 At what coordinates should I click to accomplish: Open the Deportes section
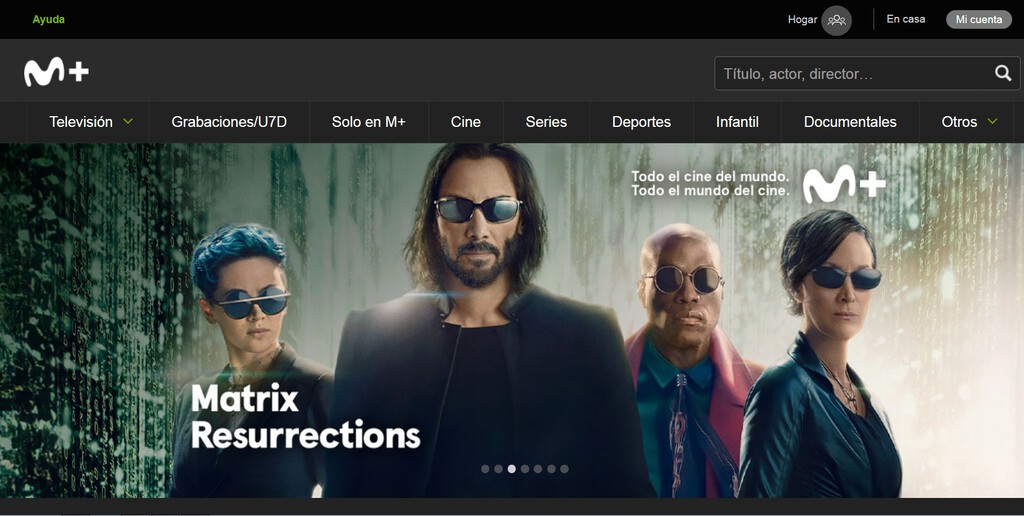641,122
